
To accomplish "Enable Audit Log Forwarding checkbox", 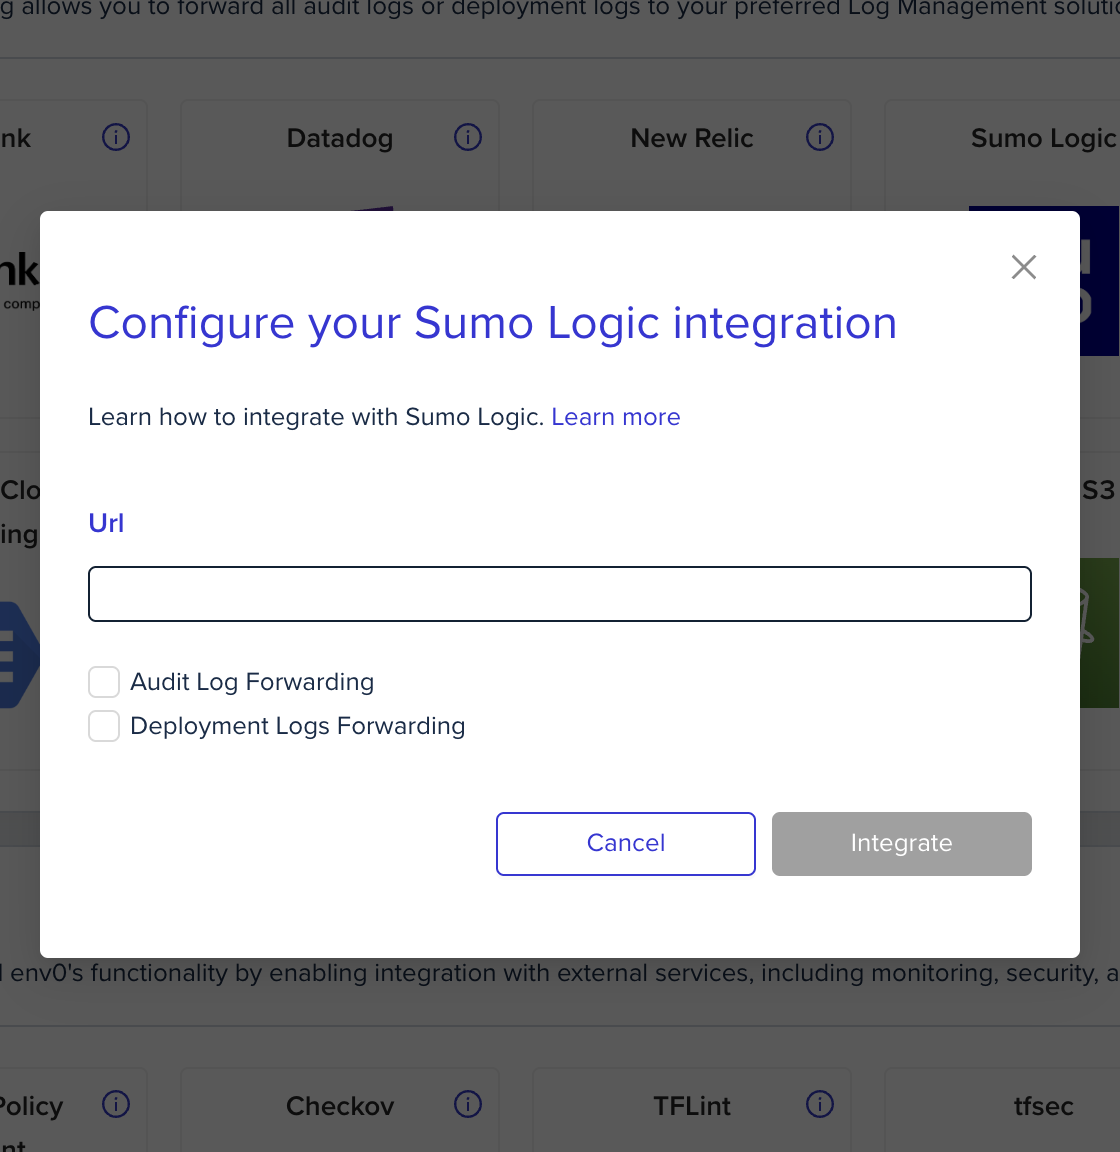I will point(104,682).
